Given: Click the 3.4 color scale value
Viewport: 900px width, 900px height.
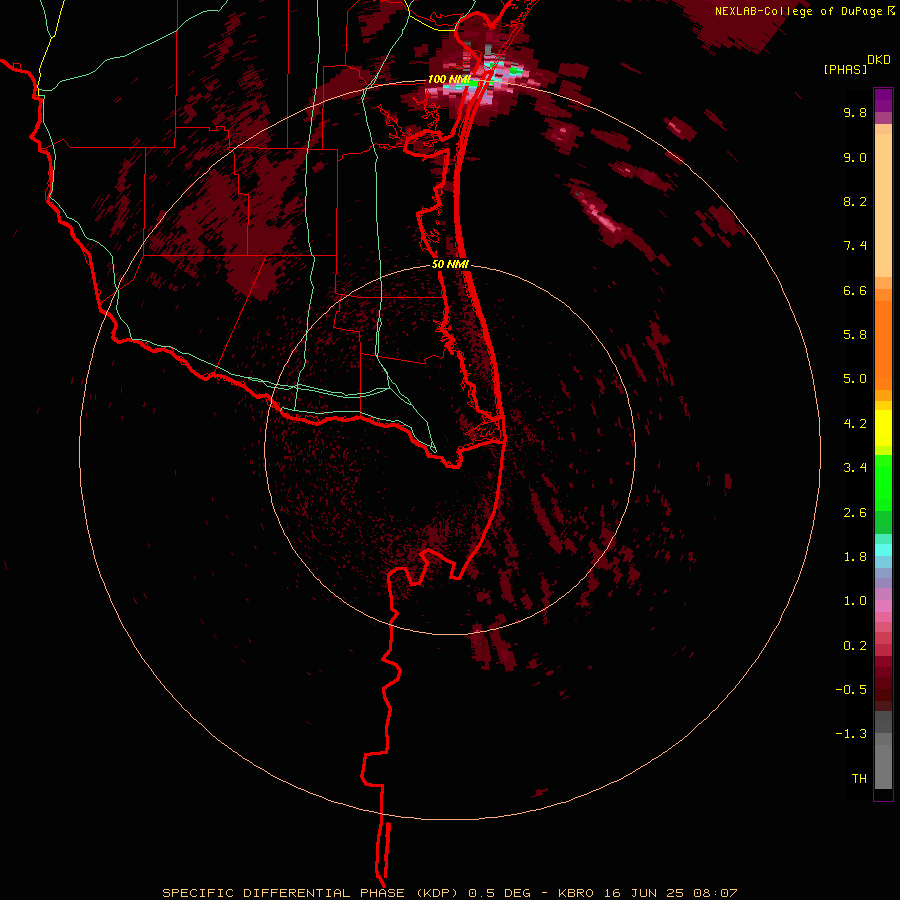Looking at the screenshot, I should (855, 468).
